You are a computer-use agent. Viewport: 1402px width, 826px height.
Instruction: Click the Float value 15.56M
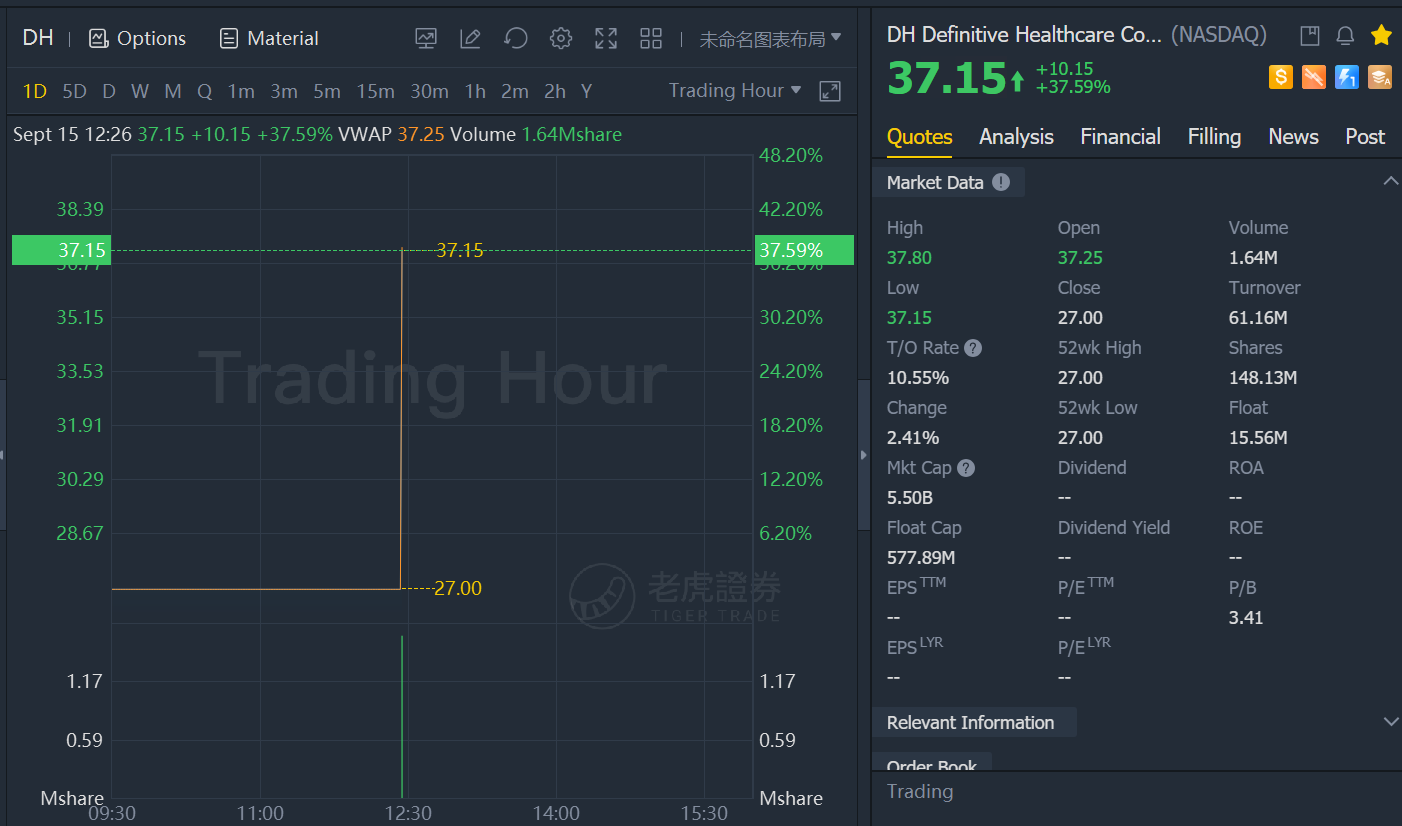pyautogui.click(x=1258, y=438)
